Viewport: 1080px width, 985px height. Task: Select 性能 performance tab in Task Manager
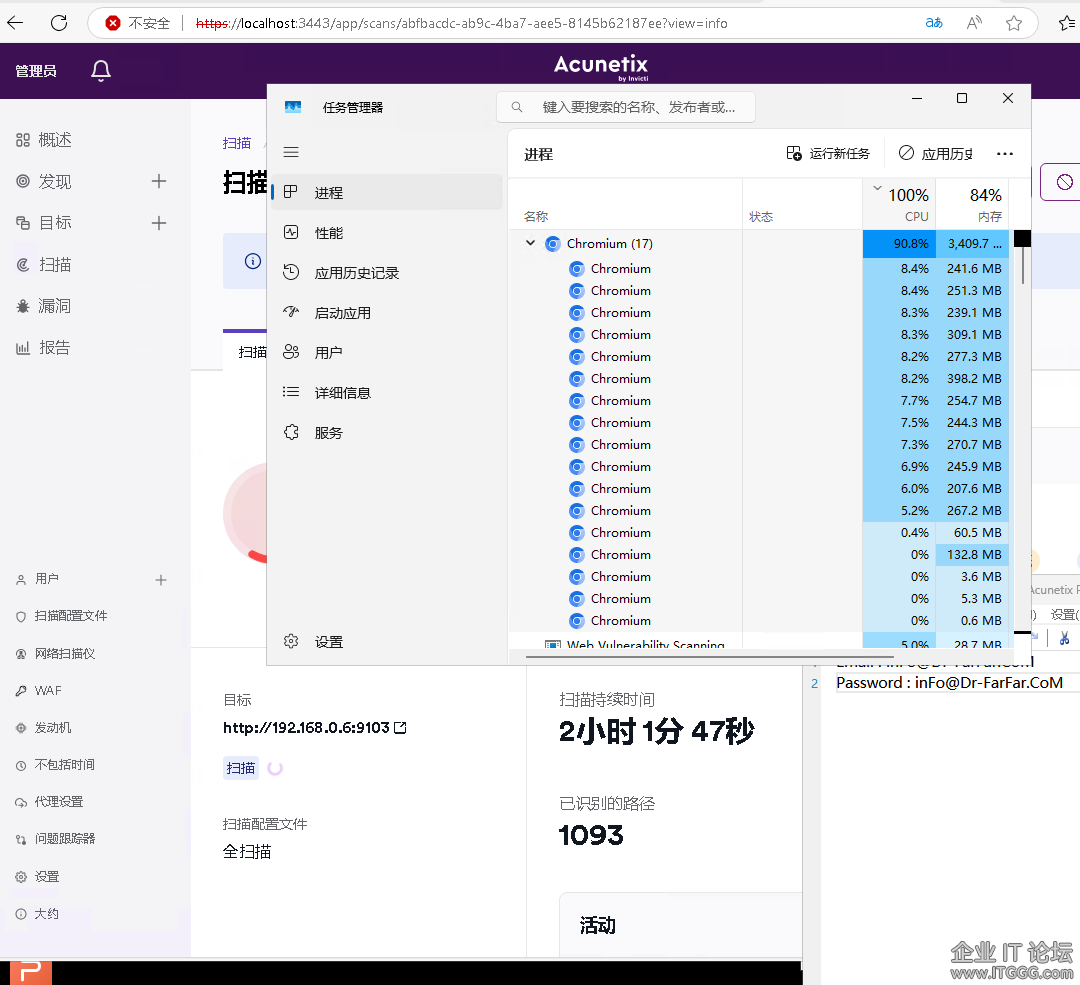pos(387,233)
